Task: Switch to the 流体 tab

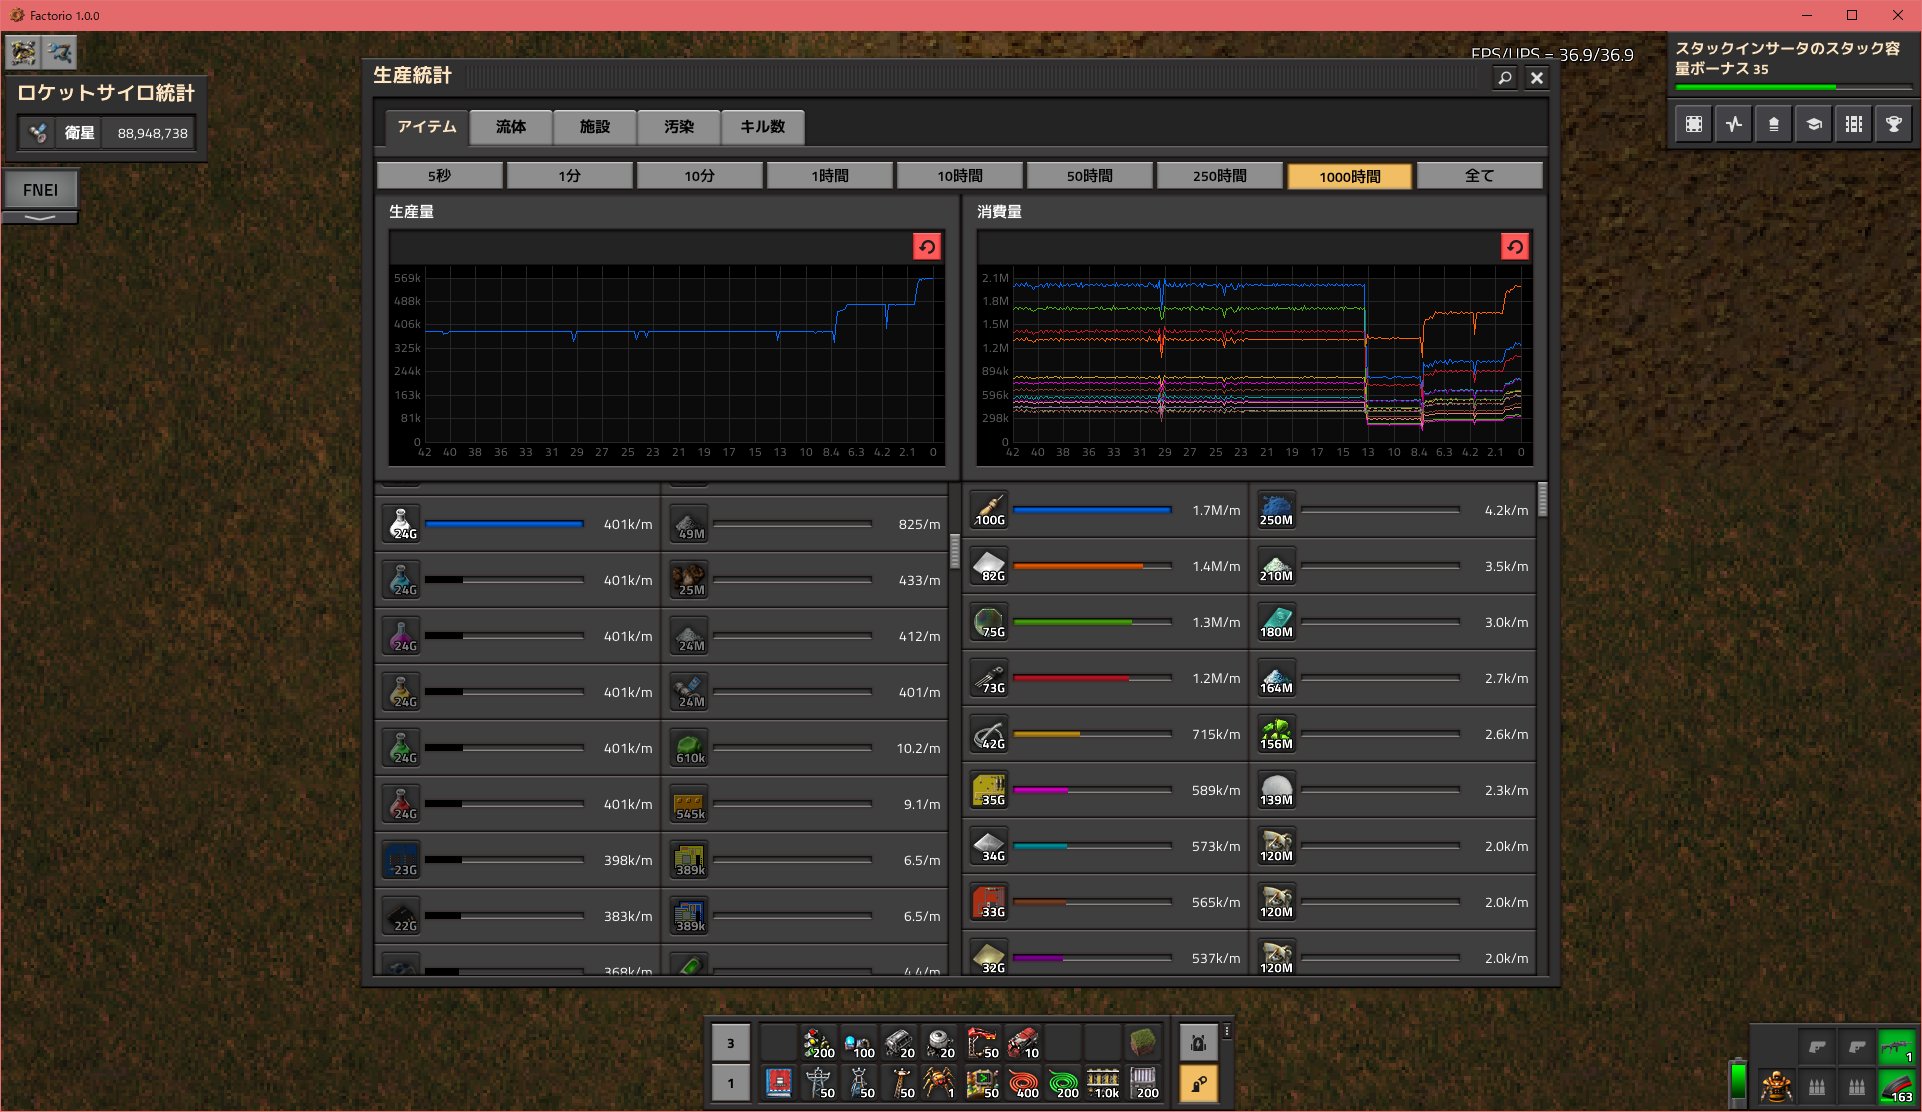Action: pos(510,127)
